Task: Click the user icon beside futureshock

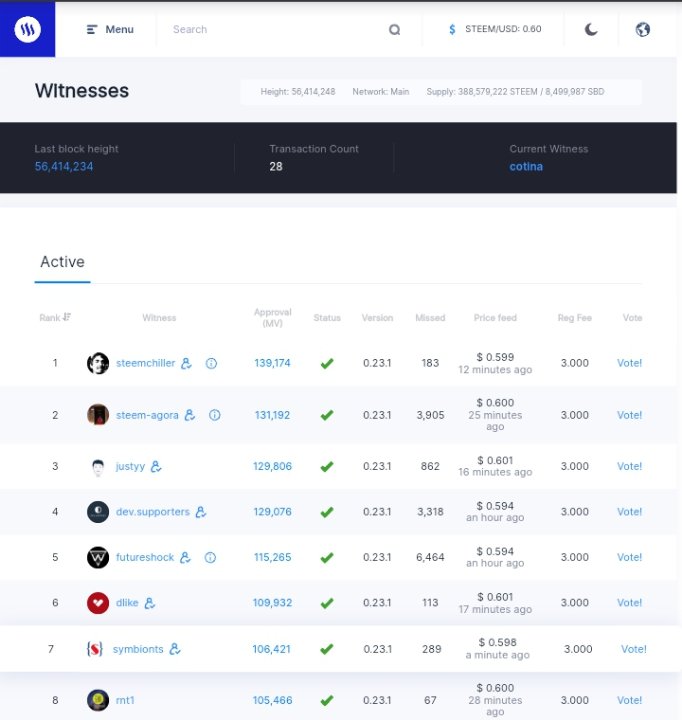Action: [x=185, y=557]
